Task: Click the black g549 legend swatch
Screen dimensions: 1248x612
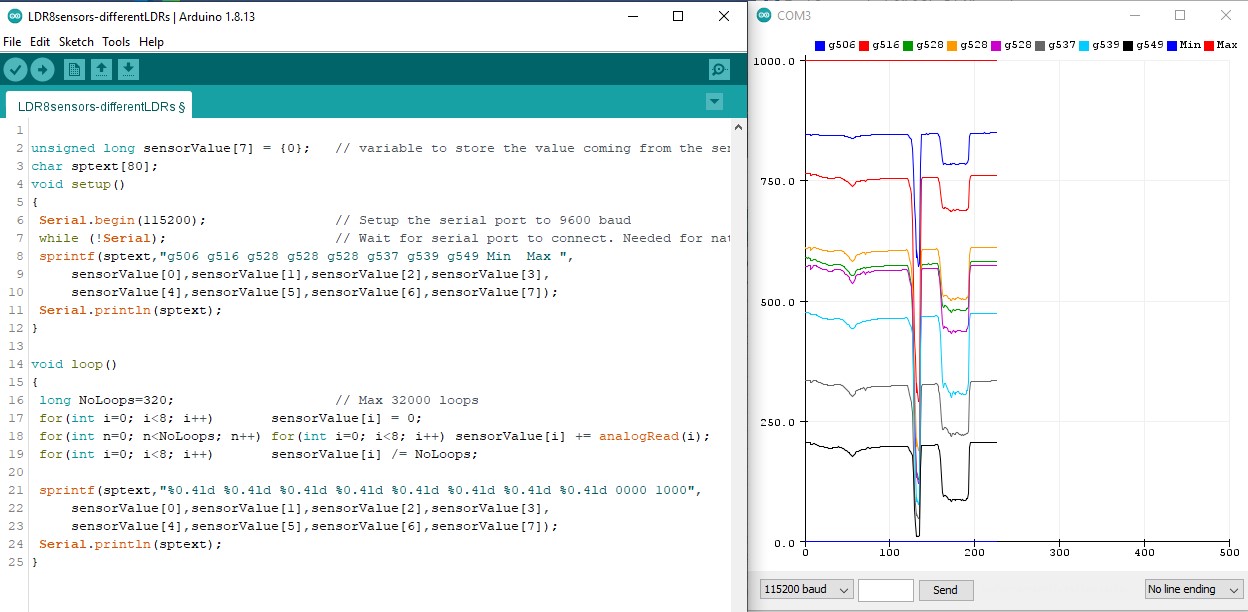Action: 1128,45
